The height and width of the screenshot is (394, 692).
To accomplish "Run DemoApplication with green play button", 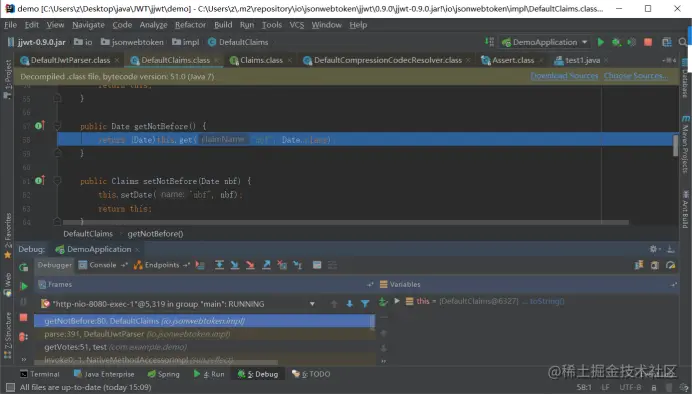I will click(x=601, y=42).
